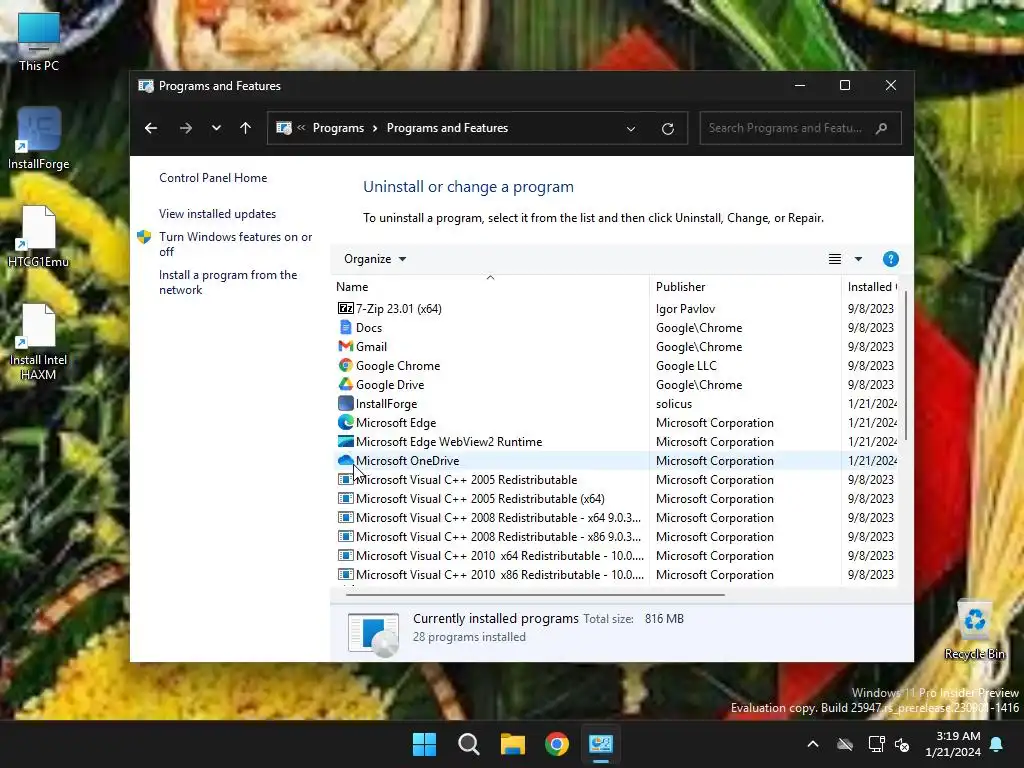This screenshot has width=1024, height=768.
Task: Click the Refresh button in address bar
Action: [x=667, y=129]
